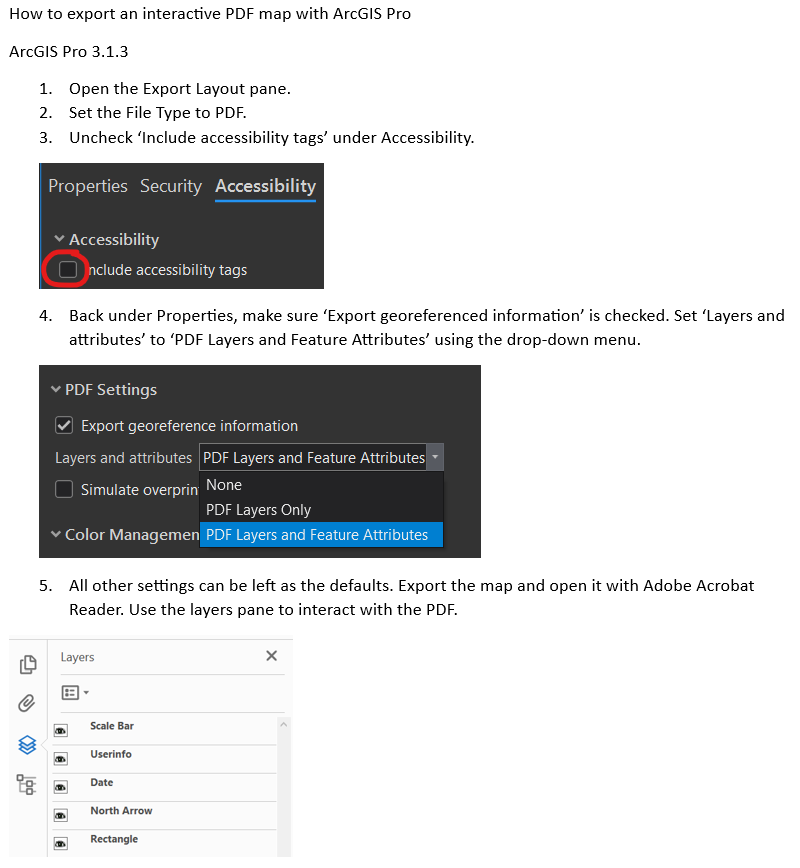Viewport: 800px width, 868px height.
Task: Hide the Date layer eye icon
Action: pos(61,787)
